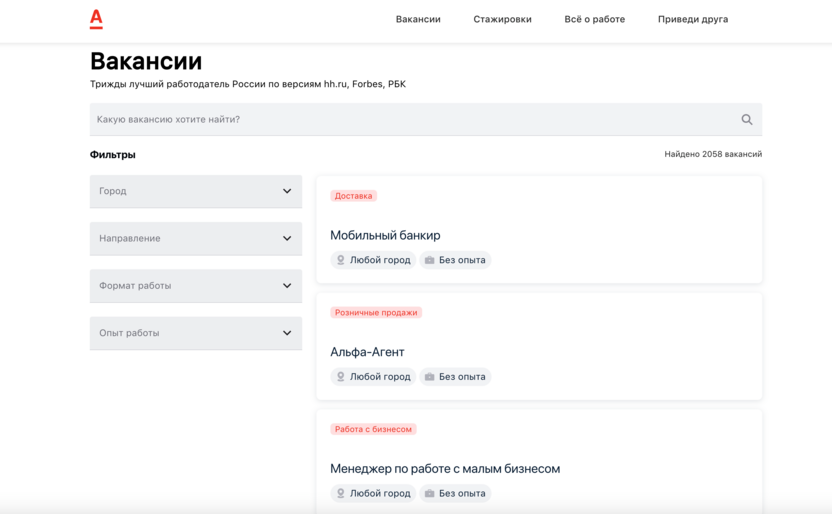The image size is (832, 514).
Task: Click Любой город chip on Менеджер card
Action: click(x=373, y=493)
